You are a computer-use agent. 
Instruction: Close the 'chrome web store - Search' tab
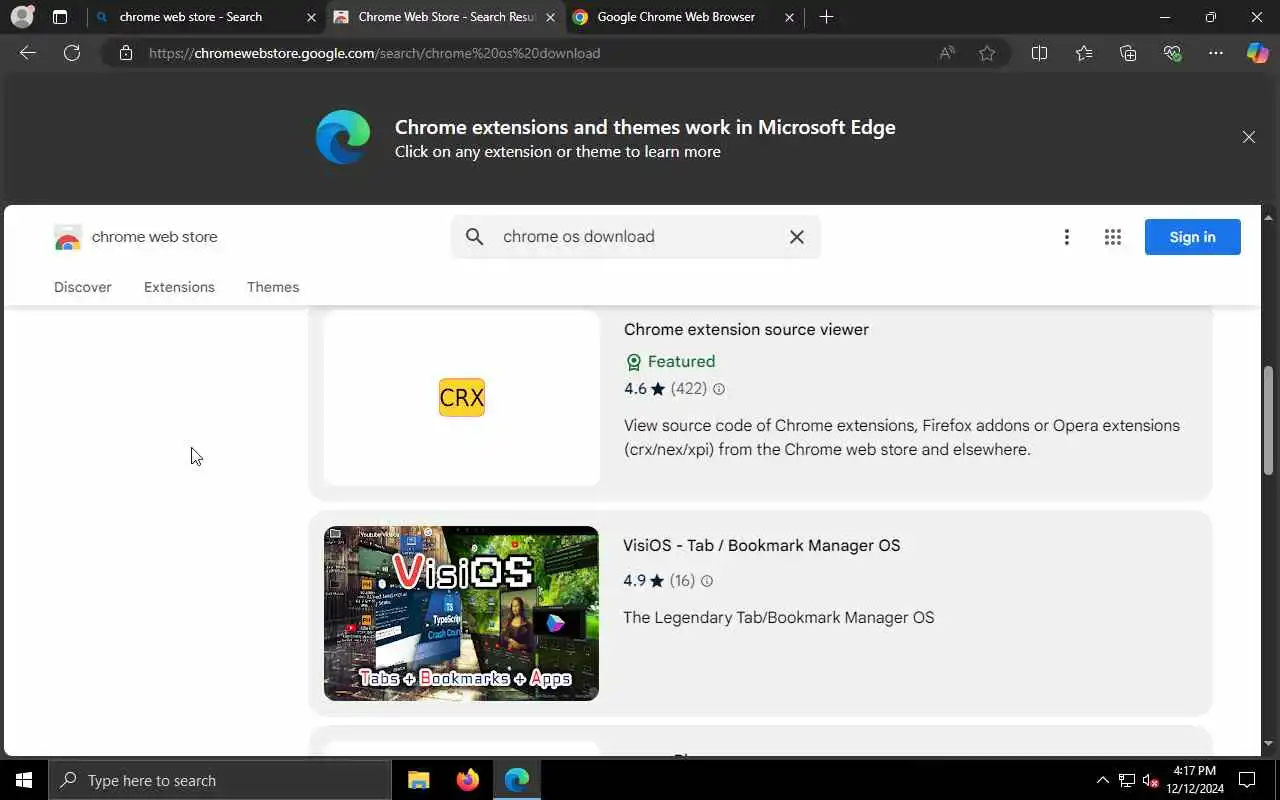(311, 17)
